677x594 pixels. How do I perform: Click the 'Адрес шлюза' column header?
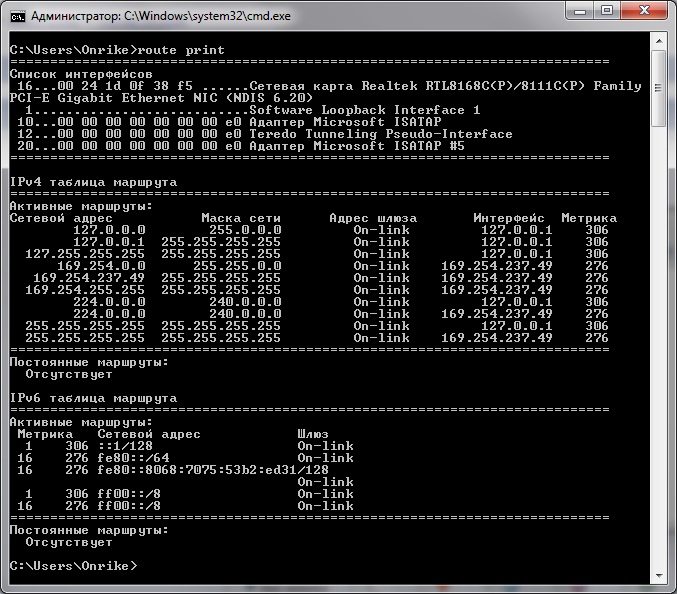tap(372, 218)
